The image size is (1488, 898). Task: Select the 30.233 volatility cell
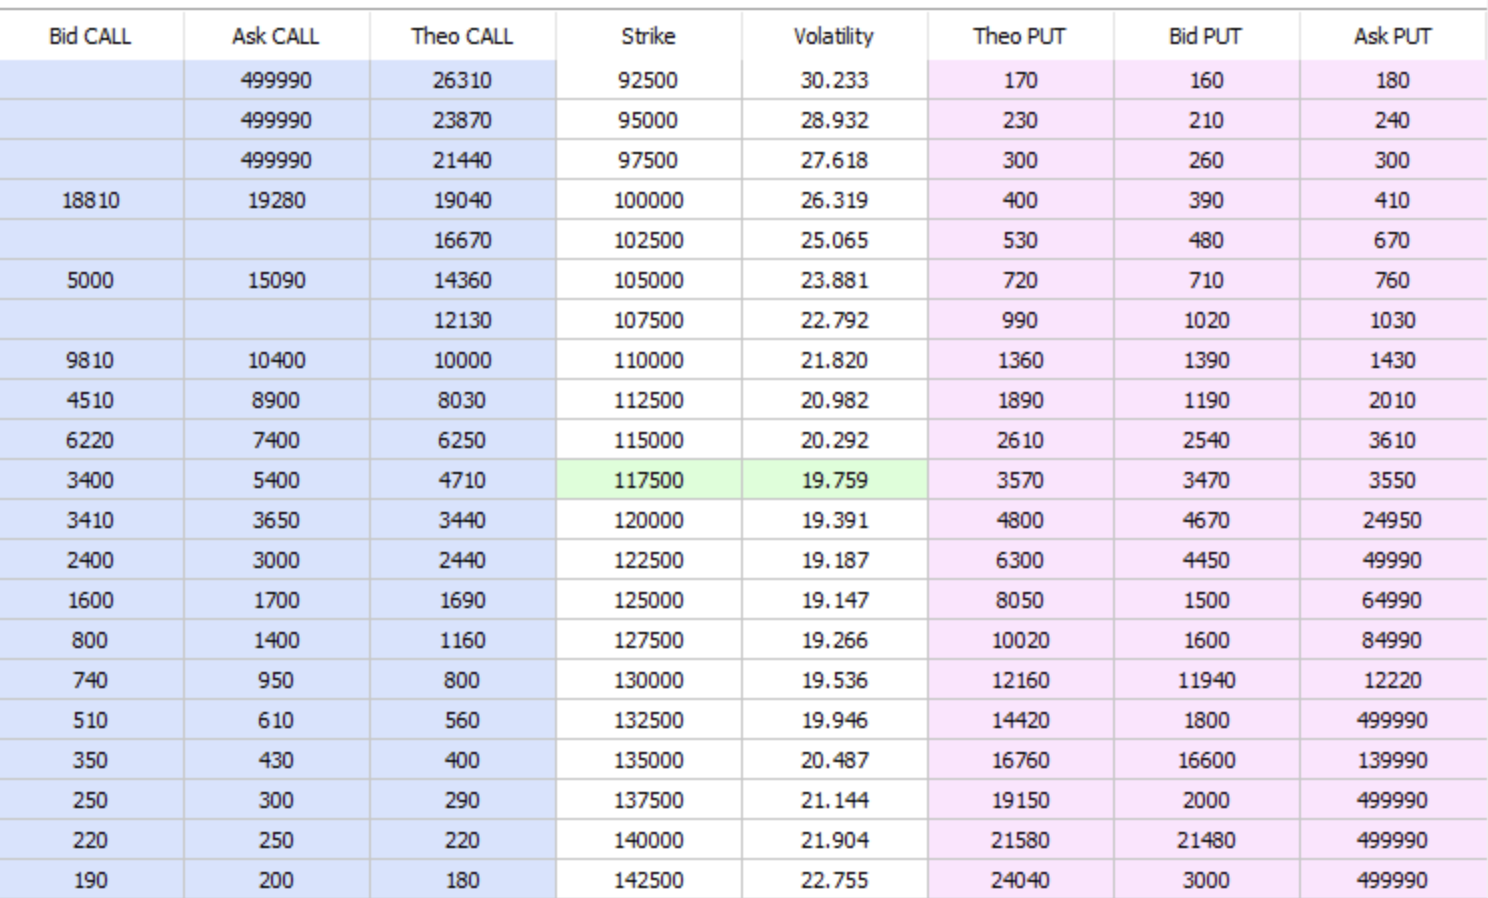pyautogui.click(x=834, y=80)
